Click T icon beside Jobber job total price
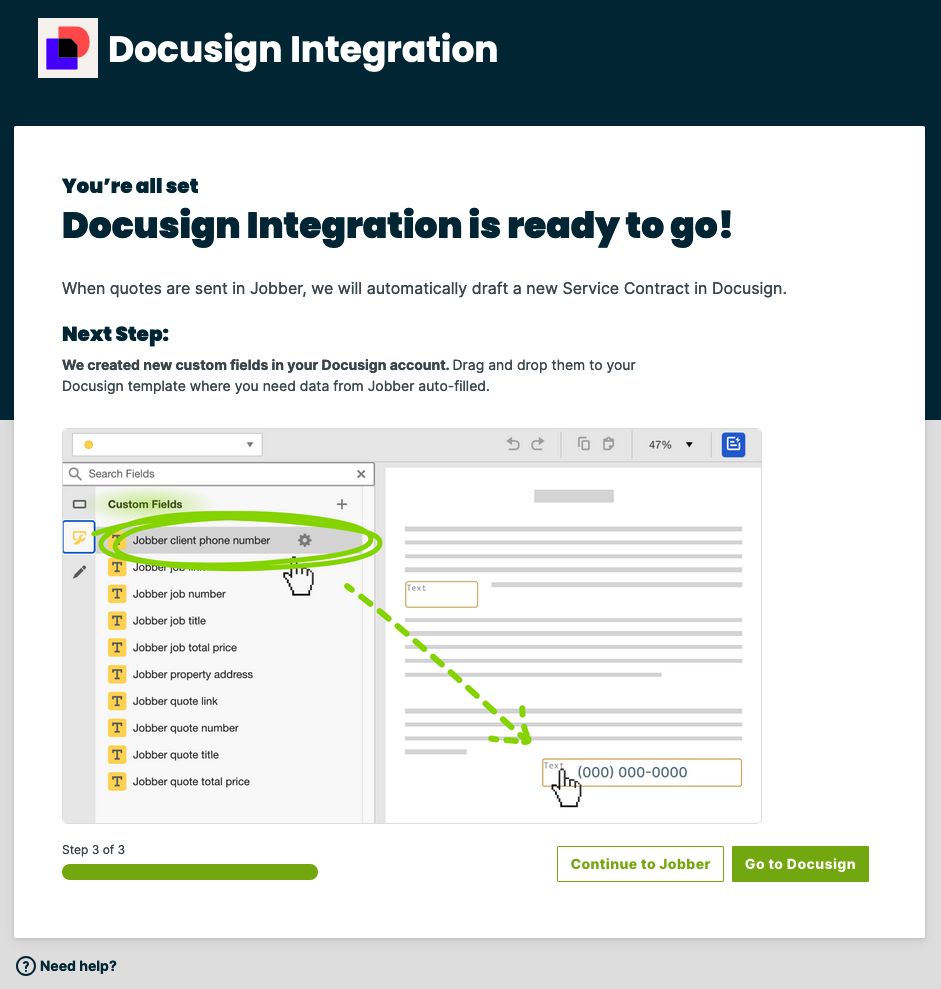The height and width of the screenshot is (989, 941). point(117,648)
